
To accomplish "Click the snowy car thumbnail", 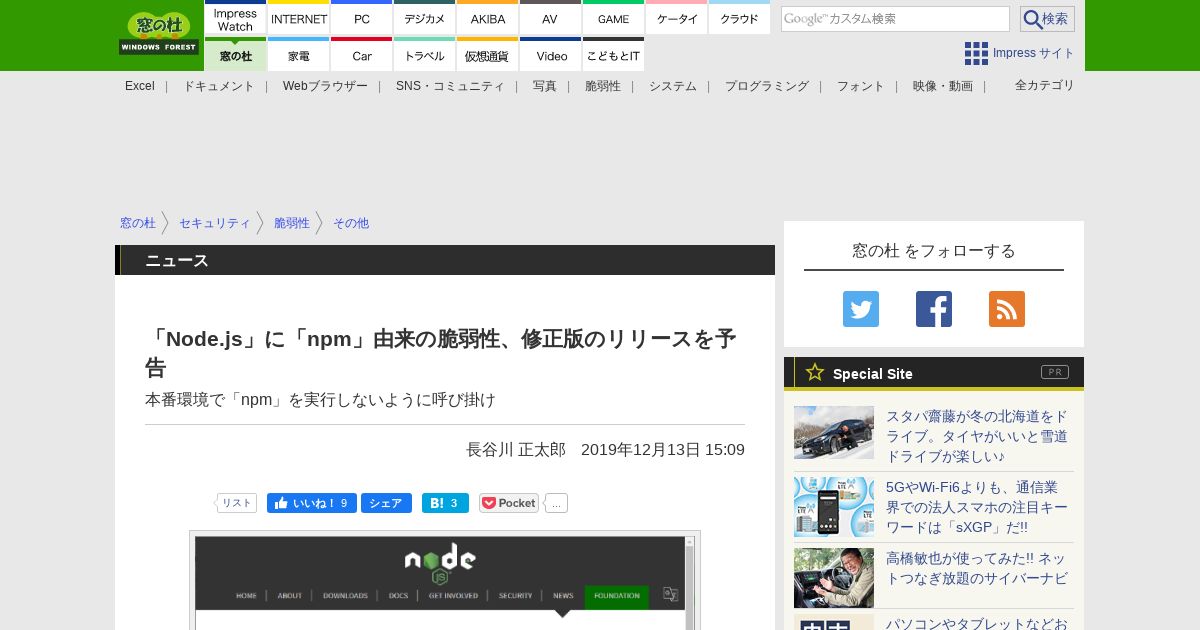I will coord(834,432).
